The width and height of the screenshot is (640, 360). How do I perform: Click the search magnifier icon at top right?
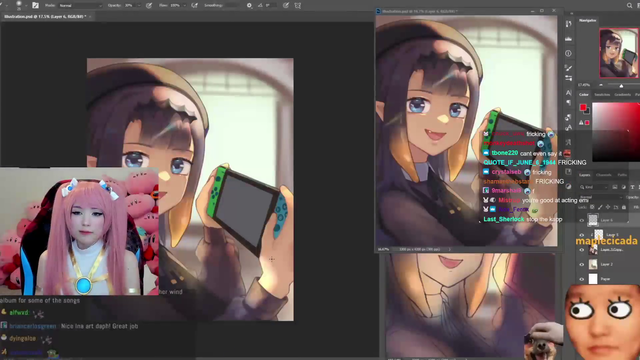click(629, 5)
